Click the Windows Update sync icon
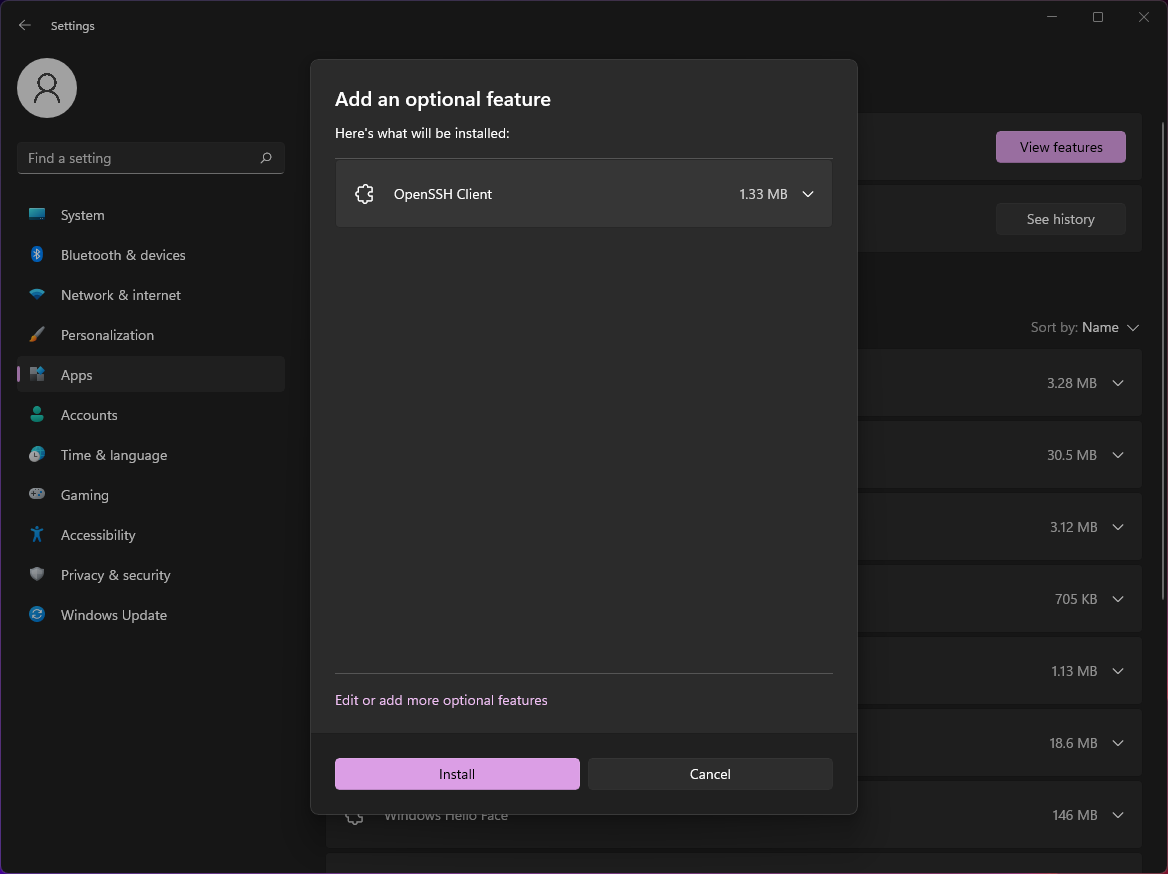The image size is (1168, 874). [x=36, y=615]
